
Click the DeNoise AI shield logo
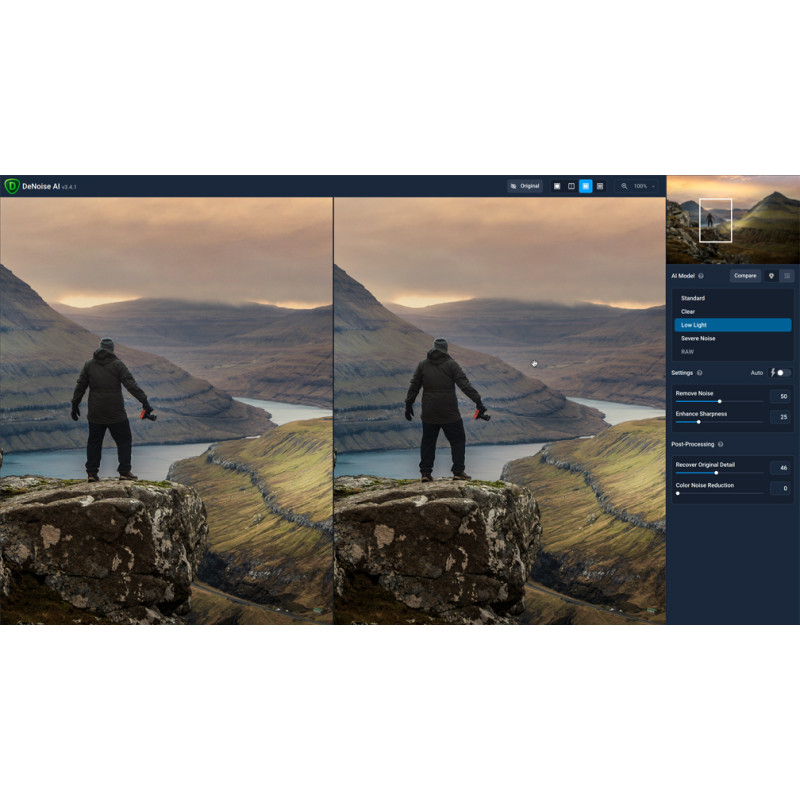(x=12, y=186)
